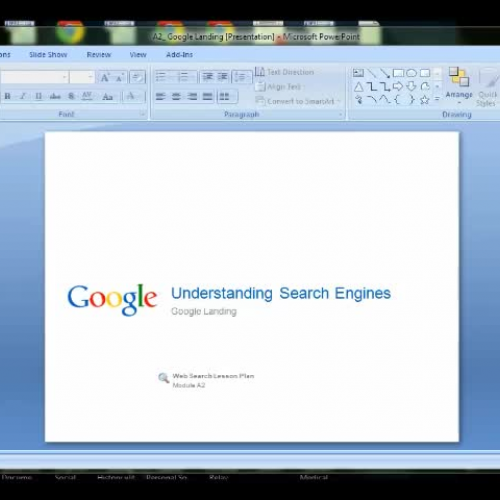Switch to Add-Ins tab

(x=179, y=55)
